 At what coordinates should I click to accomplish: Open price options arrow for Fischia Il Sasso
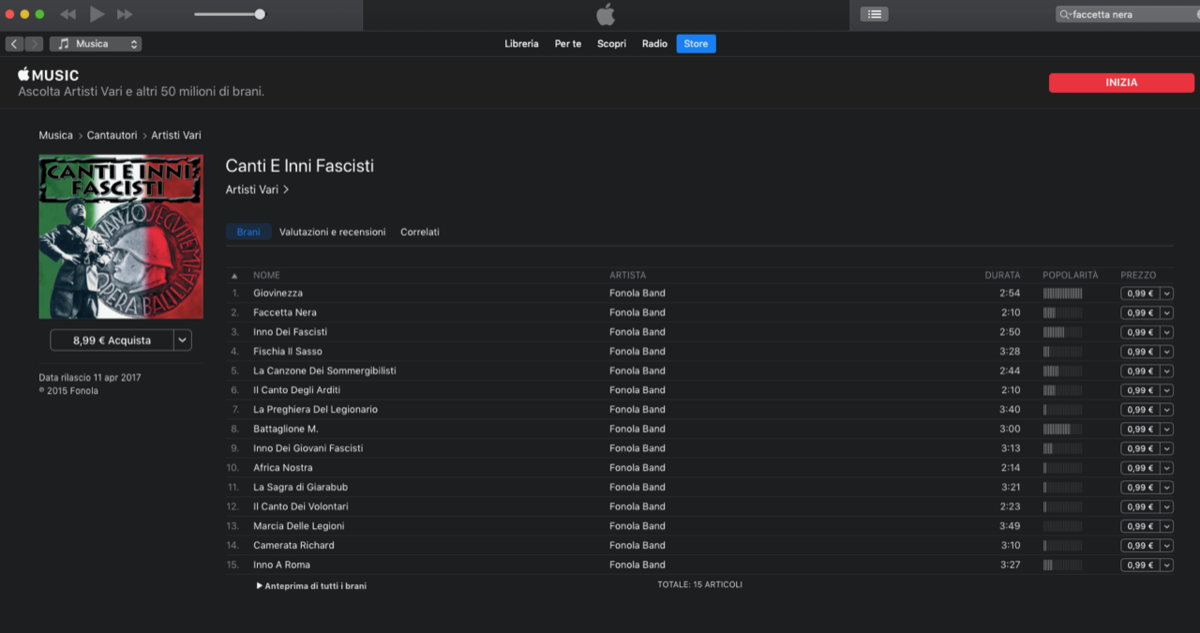point(1167,351)
